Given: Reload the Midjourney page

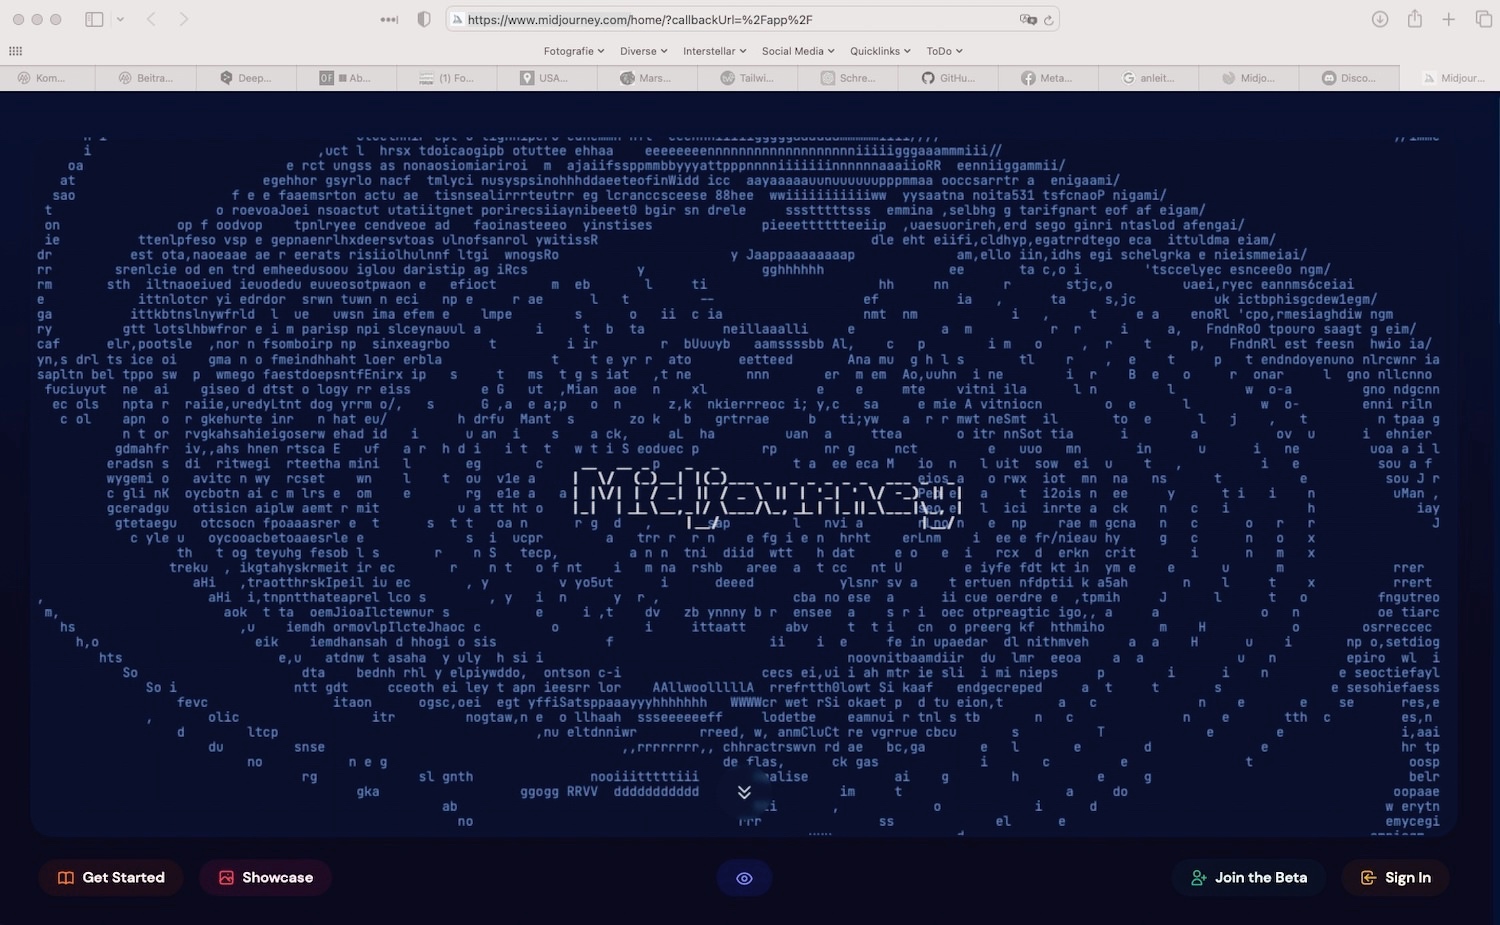Looking at the screenshot, I should point(1048,20).
